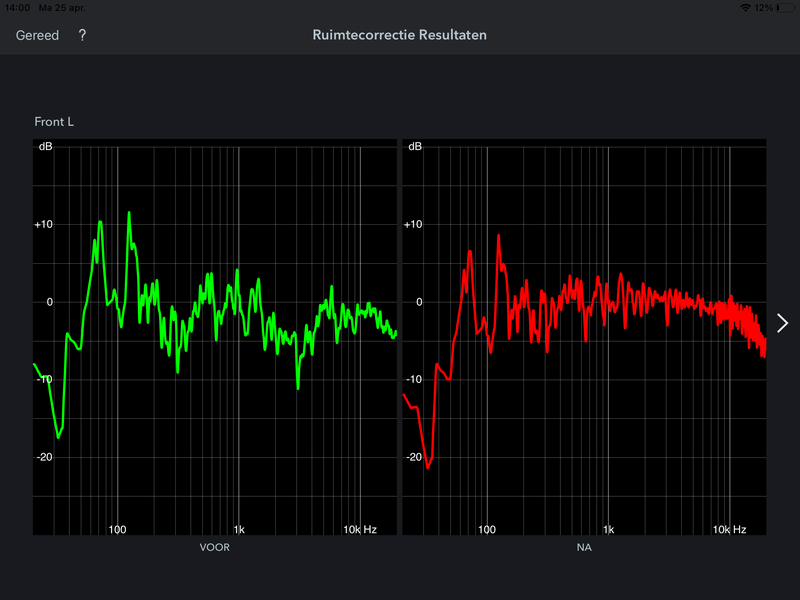The image size is (800, 600).
Task: Tap the battery indicator icon
Action: tap(786, 8)
